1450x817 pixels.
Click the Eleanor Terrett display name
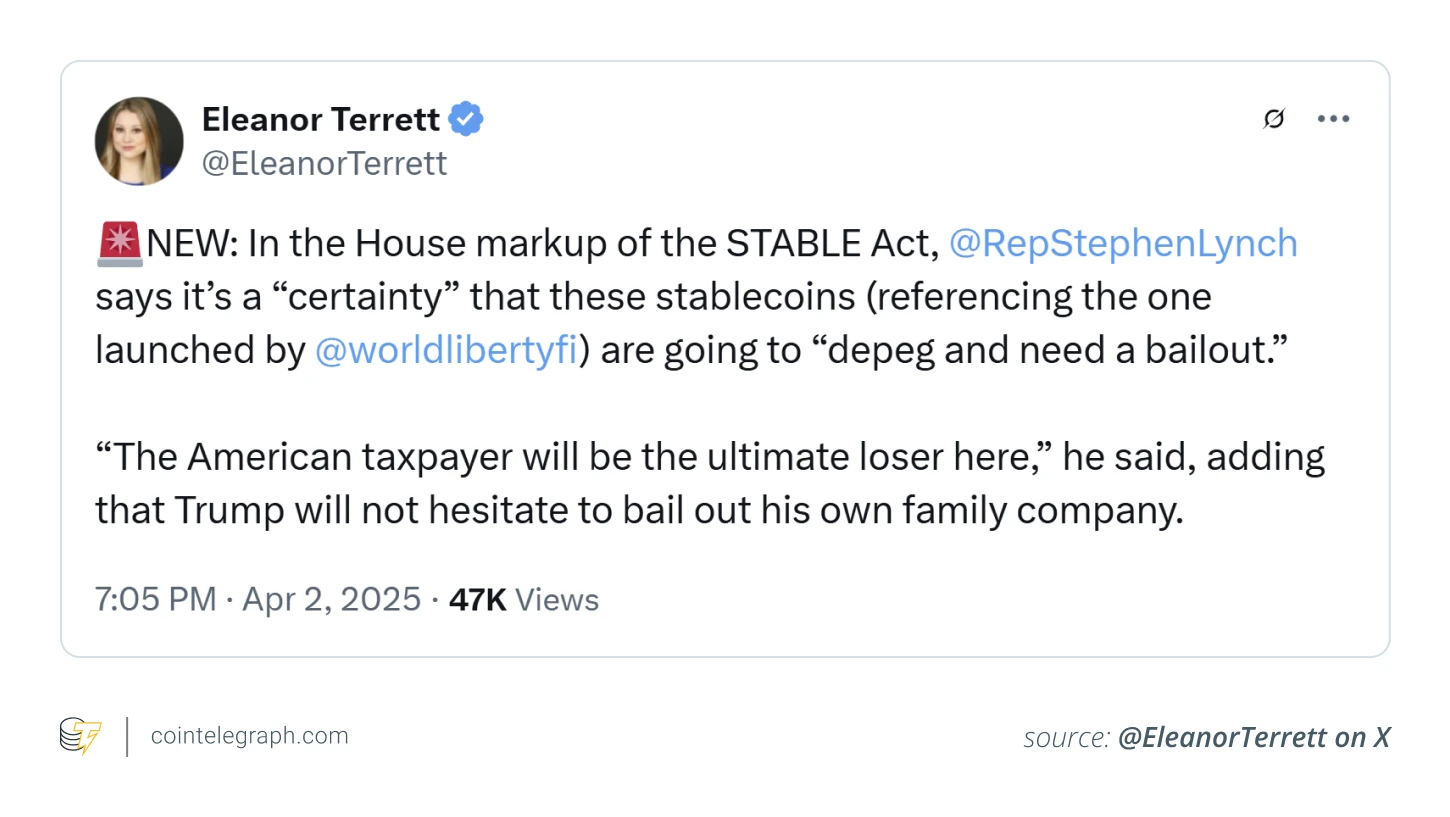pos(320,119)
